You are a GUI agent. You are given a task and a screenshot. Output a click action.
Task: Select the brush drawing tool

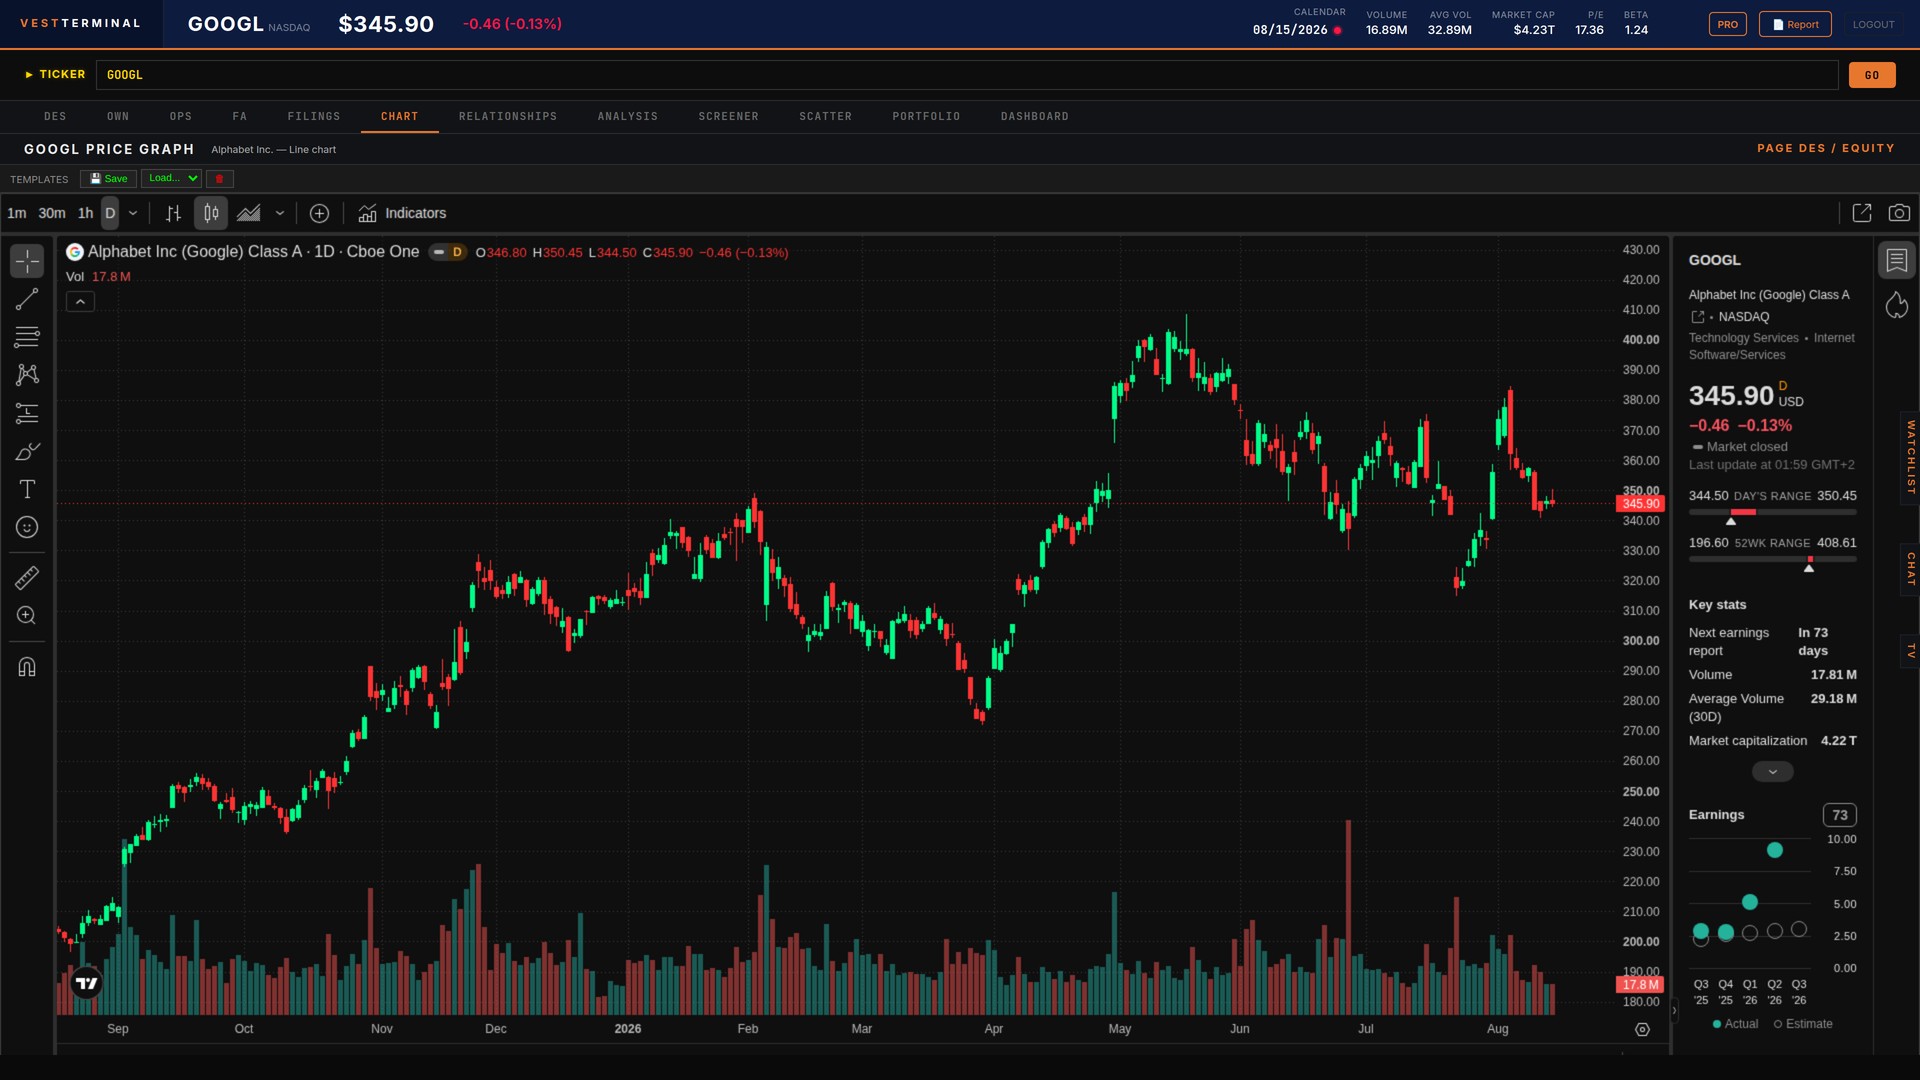pyautogui.click(x=27, y=451)
